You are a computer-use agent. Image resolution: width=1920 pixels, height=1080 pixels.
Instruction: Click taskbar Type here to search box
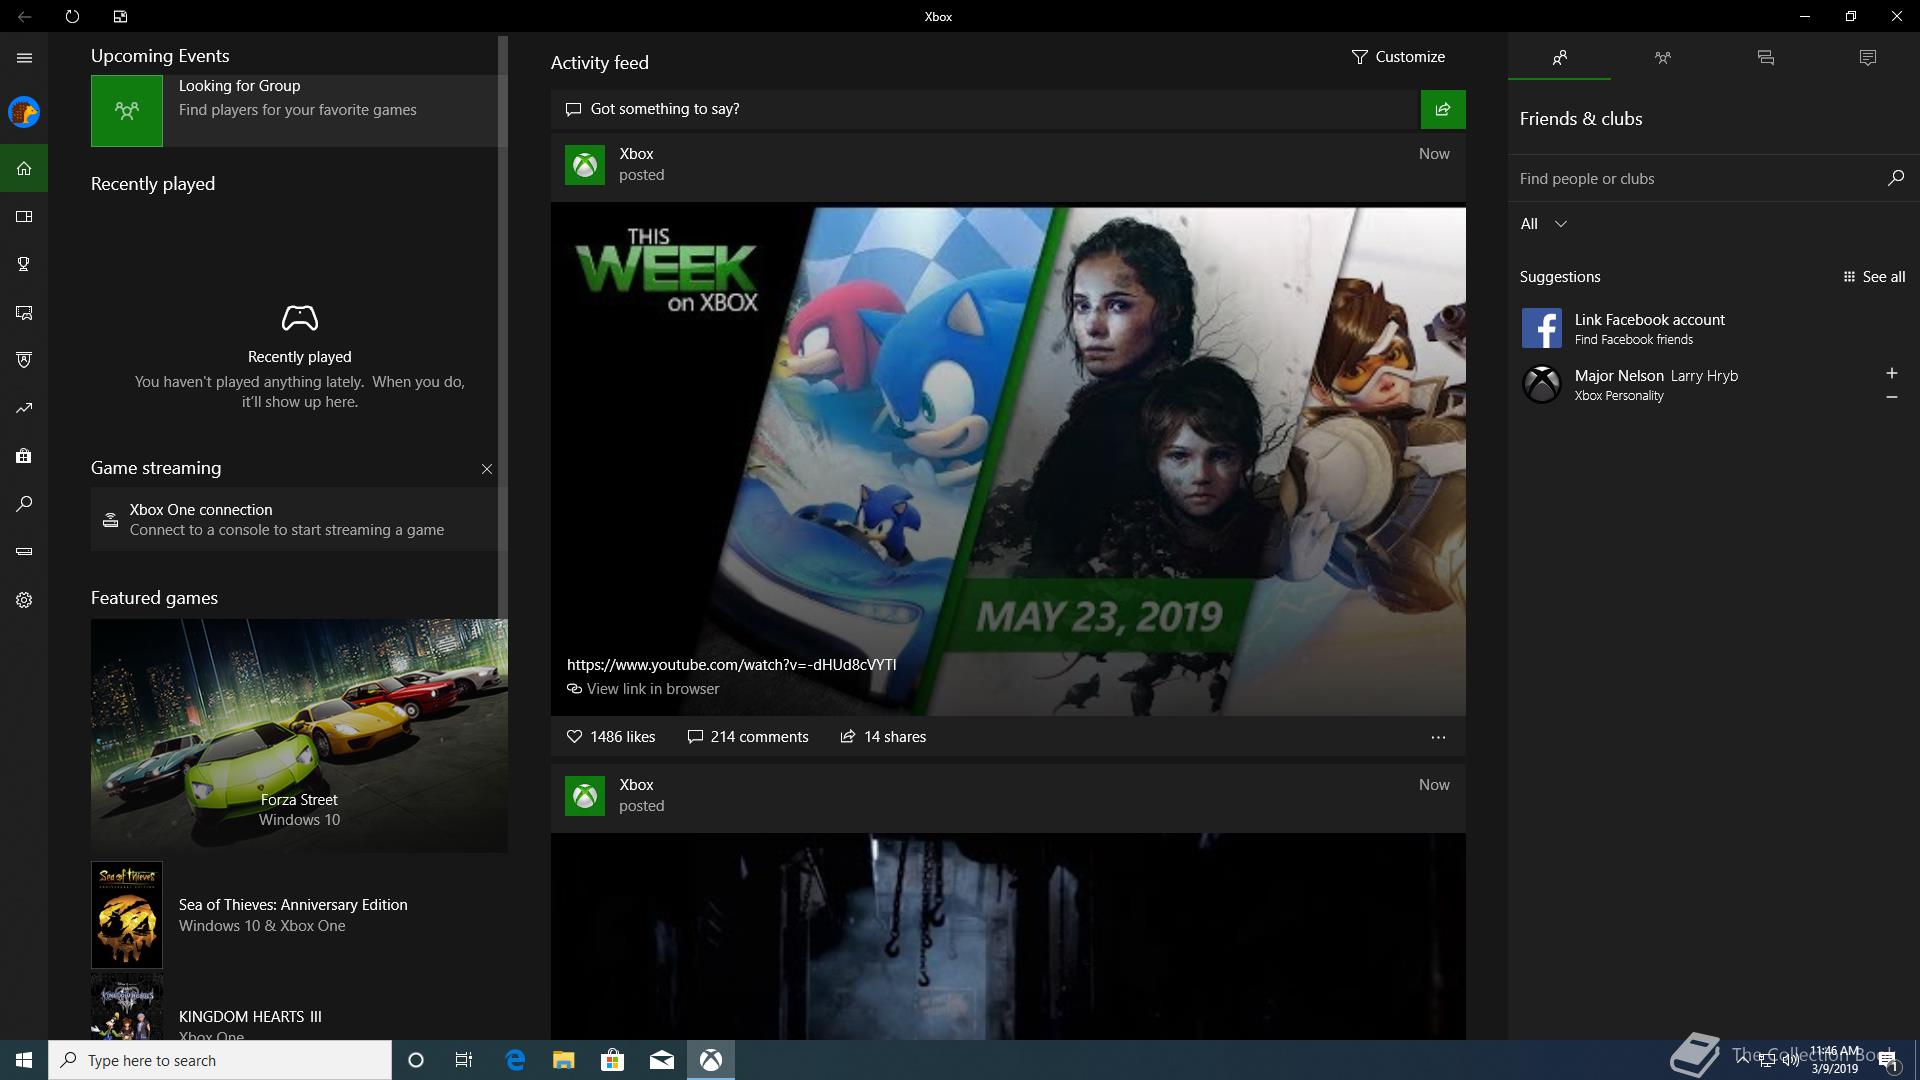(x=220, y=1060)
